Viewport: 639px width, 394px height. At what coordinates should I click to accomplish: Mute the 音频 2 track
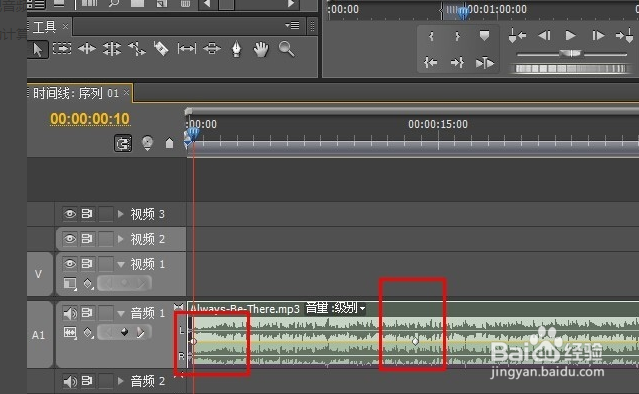point(70,381)
